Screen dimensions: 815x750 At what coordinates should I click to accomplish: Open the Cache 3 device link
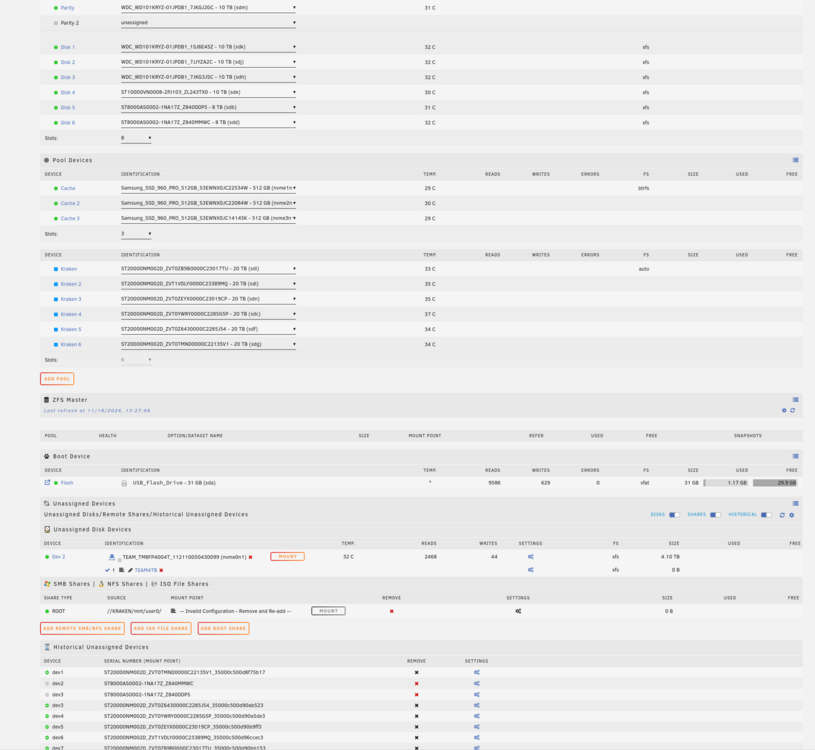coord(70,219)
